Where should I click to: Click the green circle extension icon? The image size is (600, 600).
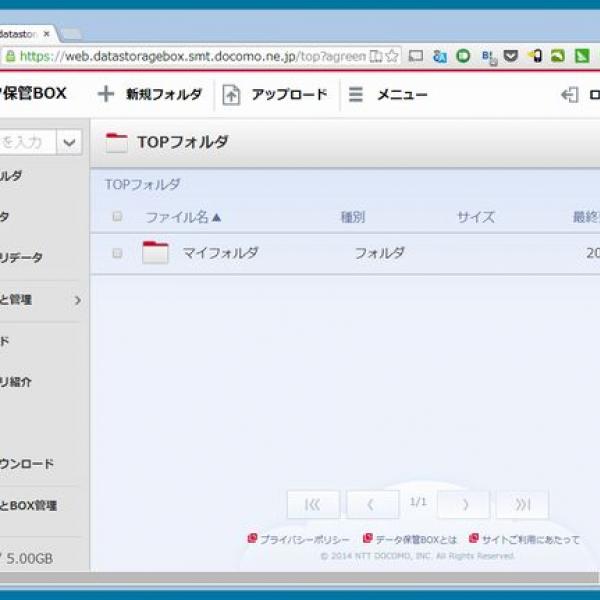[463, 57]
